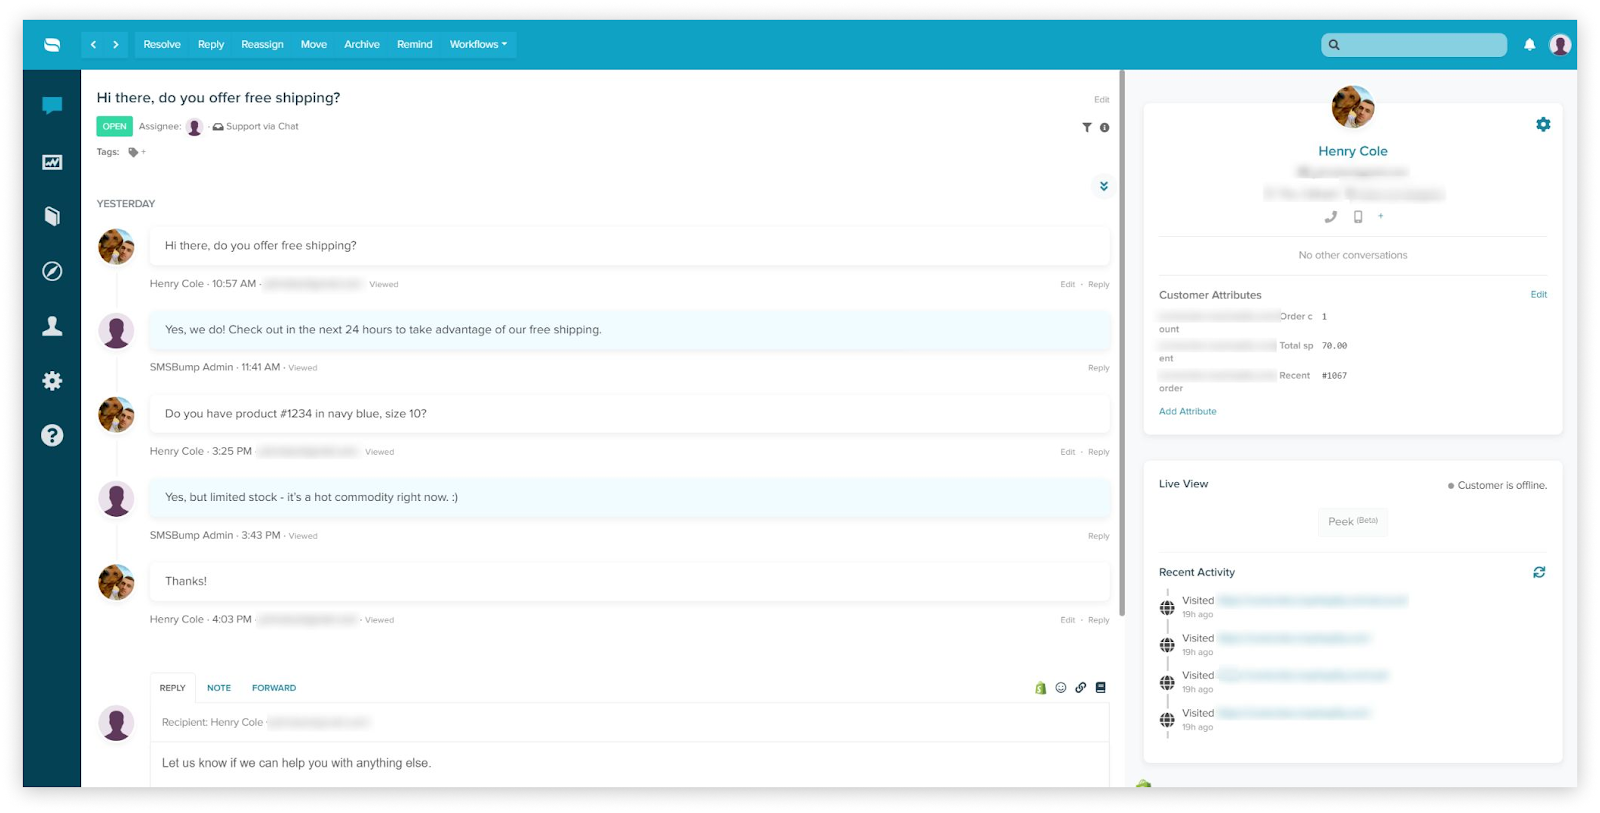Expand all messages double chevron
Screen dimensions: 1600x813
(1104, 186)
